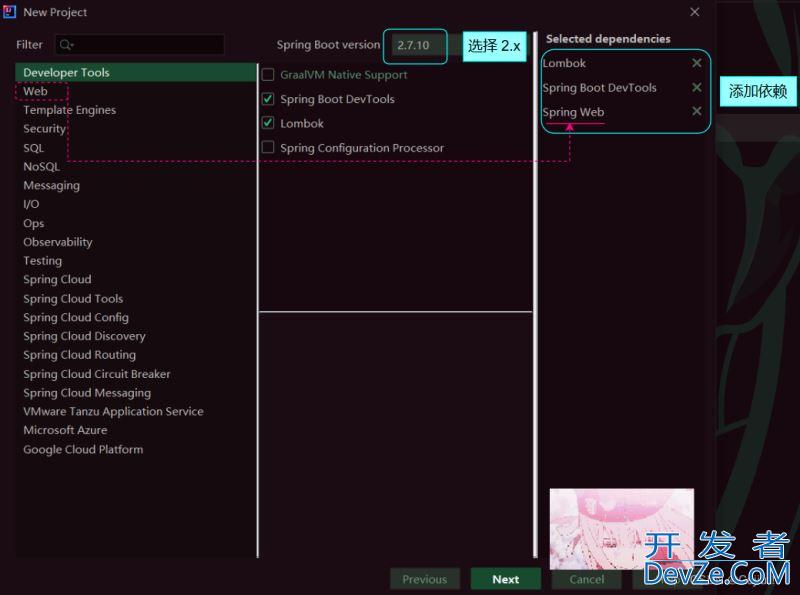Select the Observability category
Screen dimensions: 800x595
[136, 242]
